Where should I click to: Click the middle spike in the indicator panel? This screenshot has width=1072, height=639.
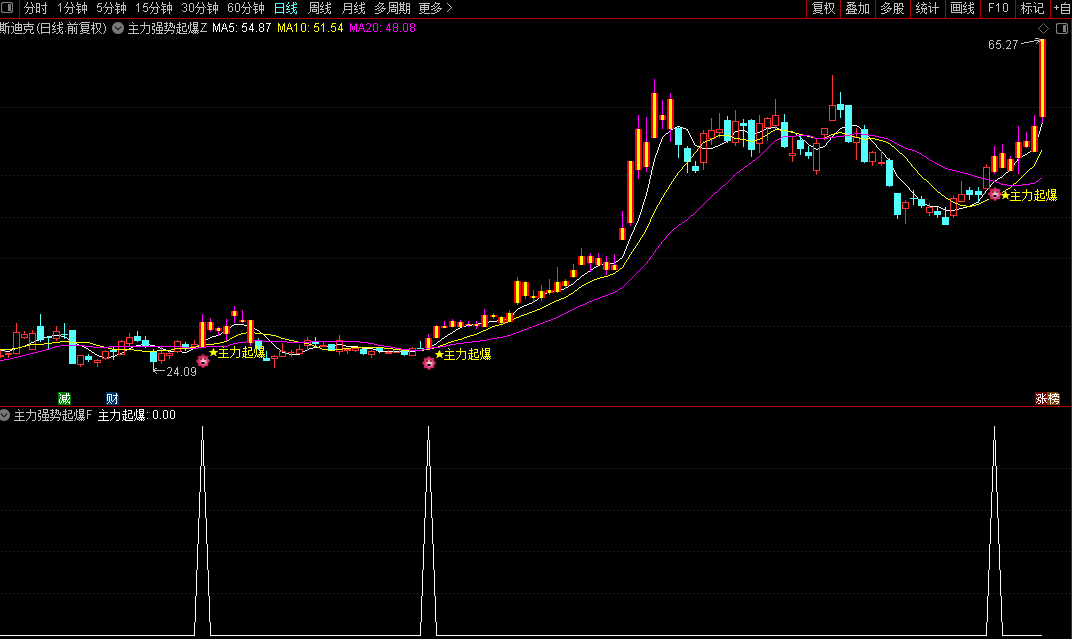click(429, 530)
